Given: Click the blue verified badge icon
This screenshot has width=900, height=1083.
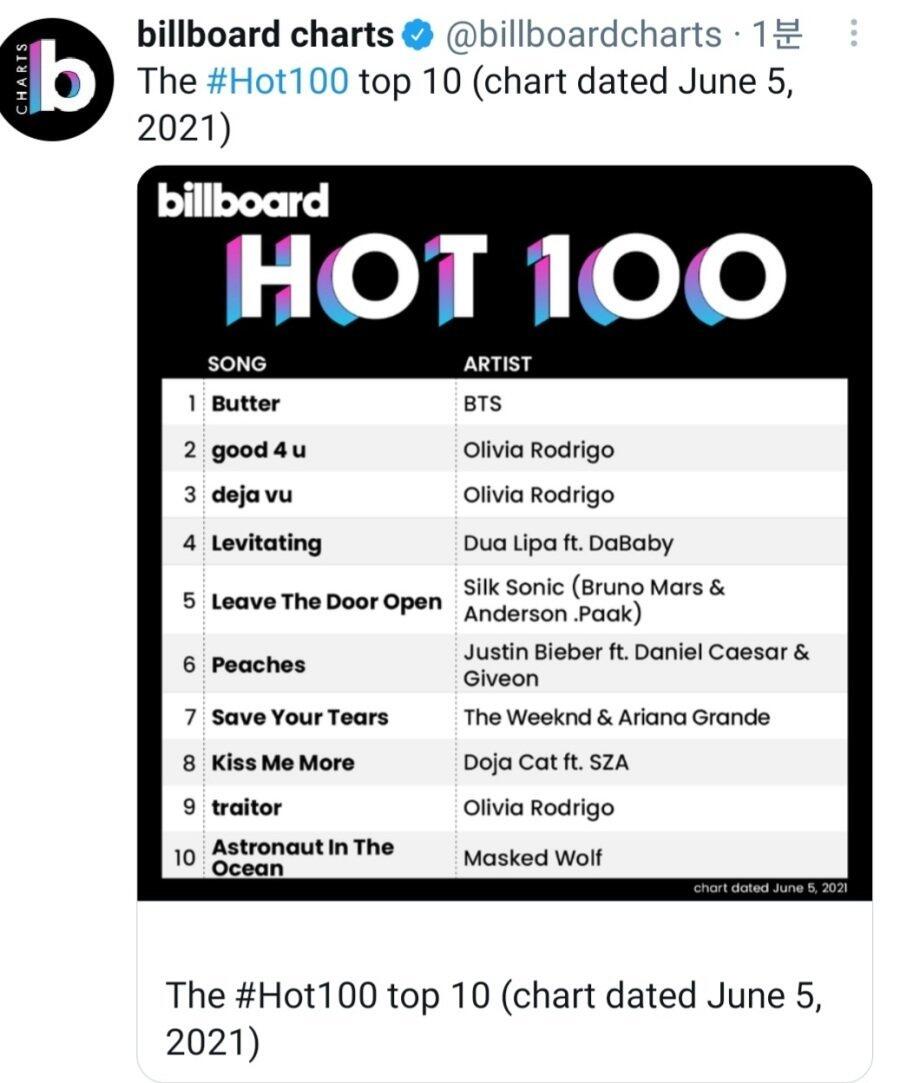Looking at the screenshot, I should point(418,36).
